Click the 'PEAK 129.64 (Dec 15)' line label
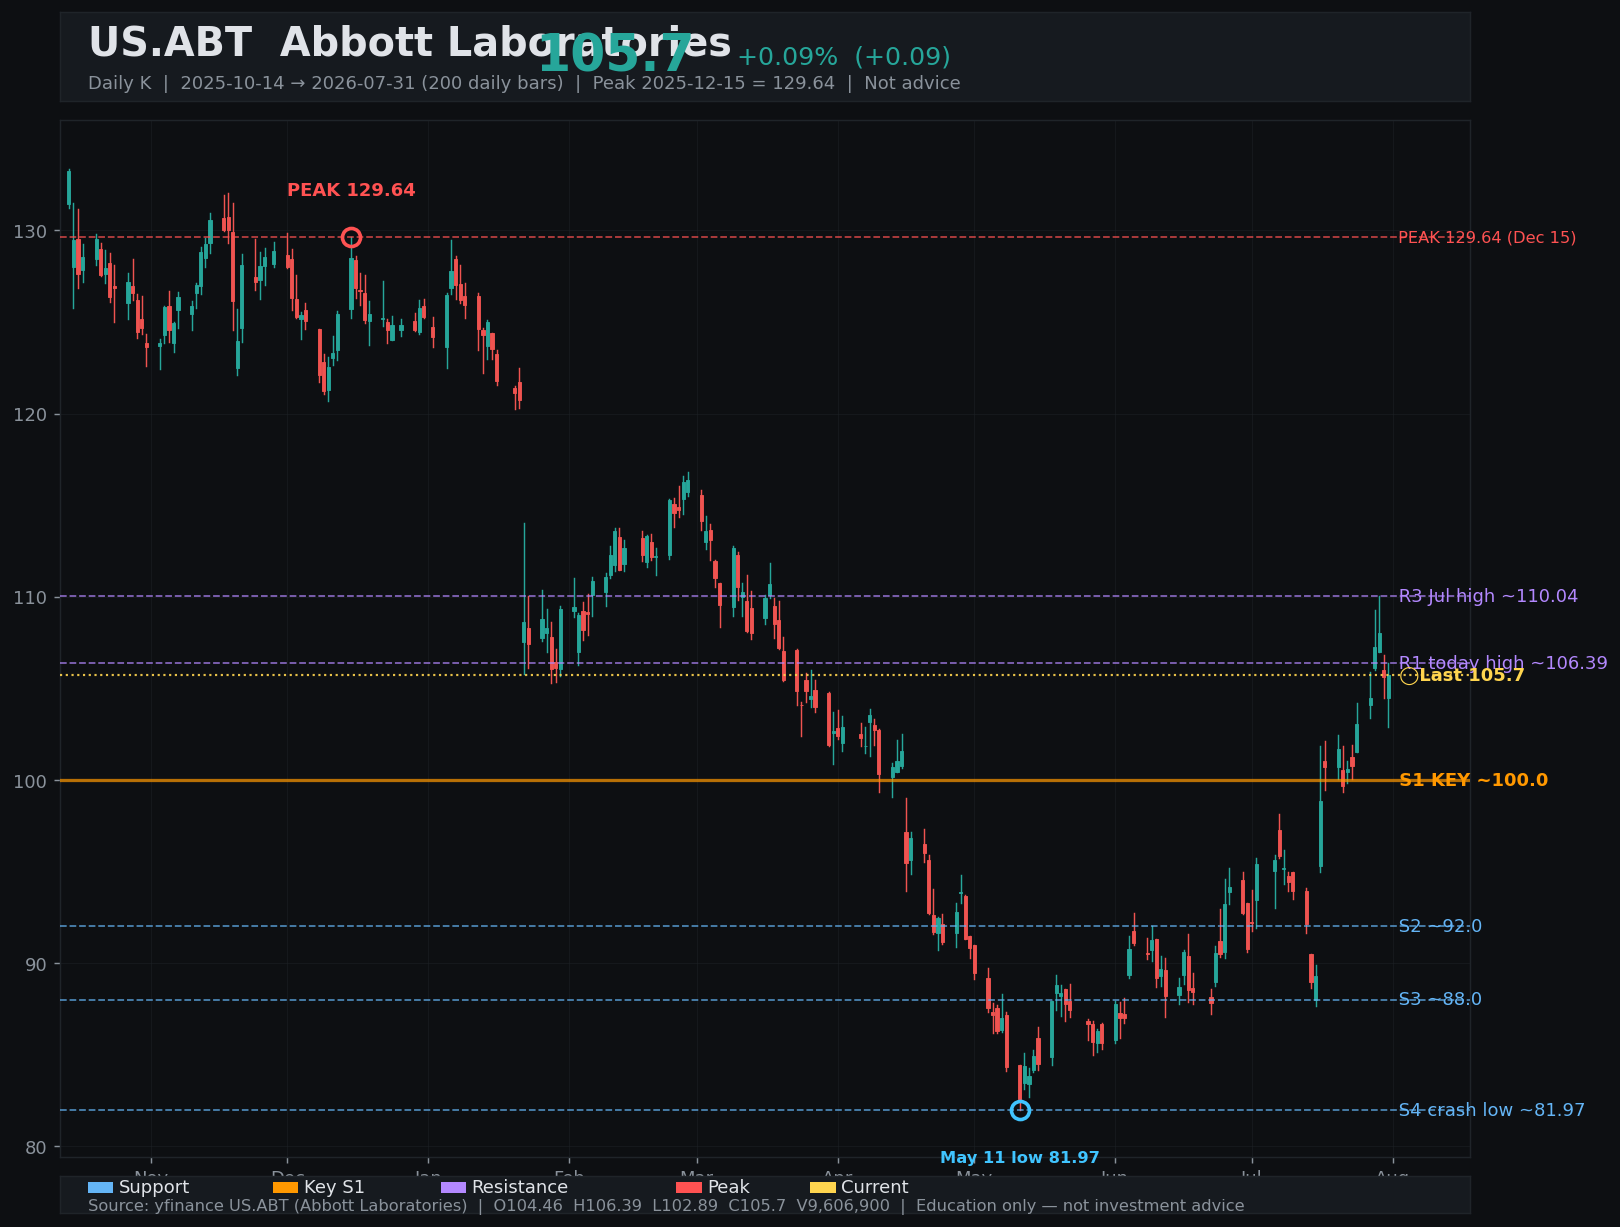This screenshot has height=1227, width=1620. pos(1487,238)
